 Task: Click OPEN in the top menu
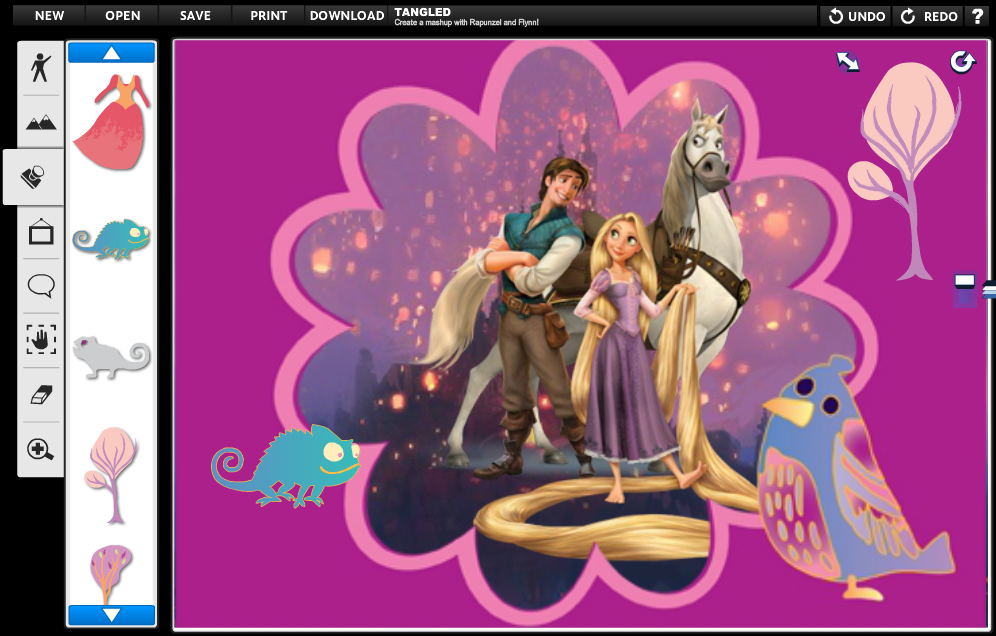click(x=123, y=16)
